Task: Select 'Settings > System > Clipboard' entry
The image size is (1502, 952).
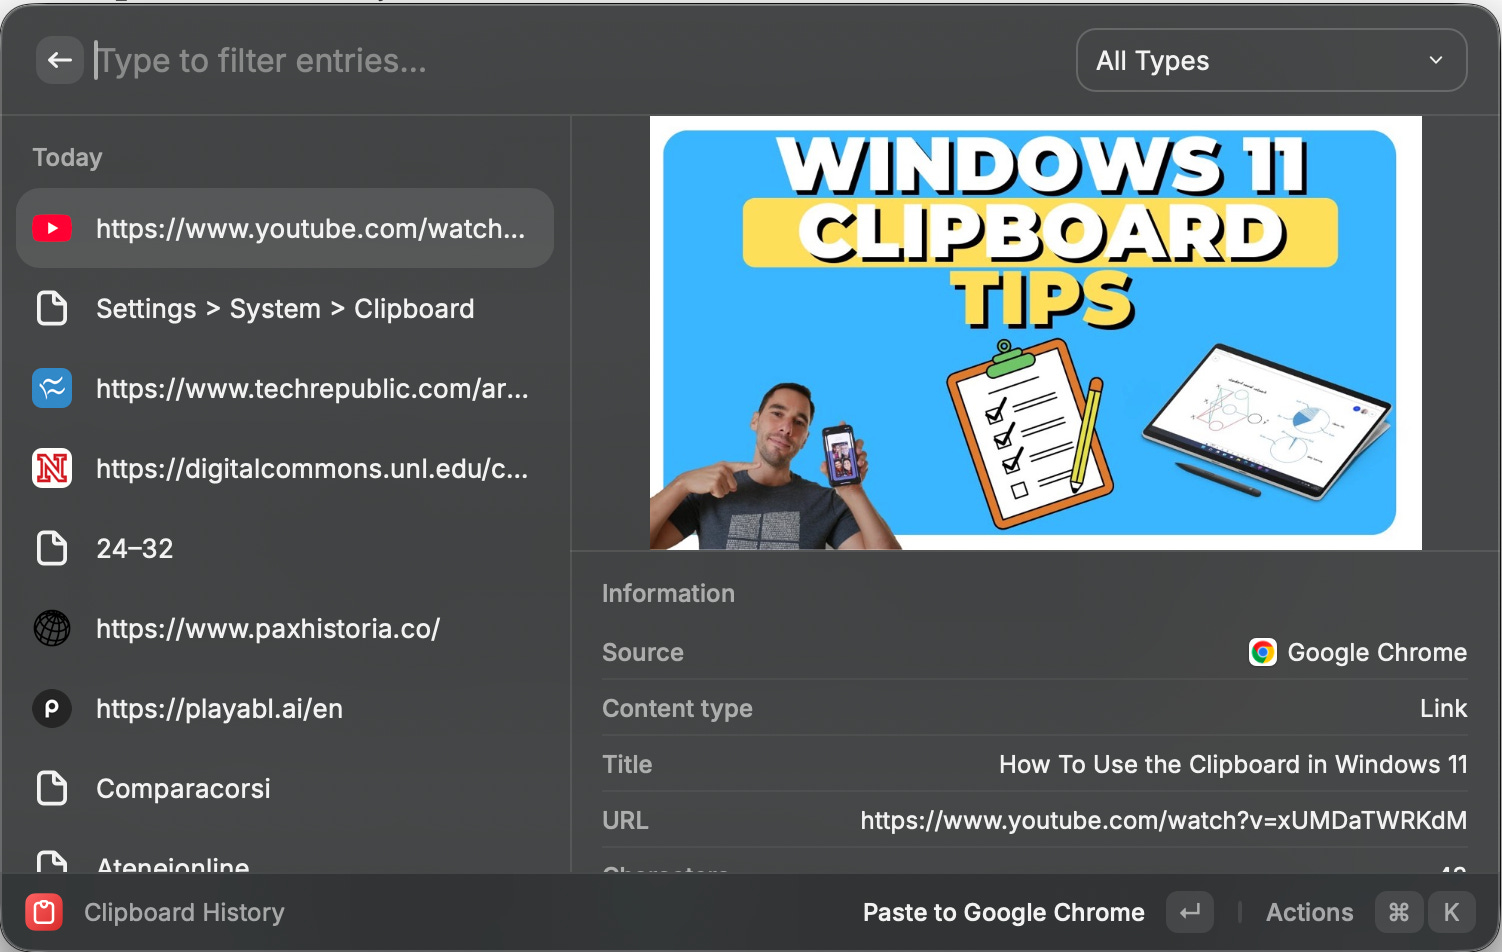Action: [x=285, y=308]
